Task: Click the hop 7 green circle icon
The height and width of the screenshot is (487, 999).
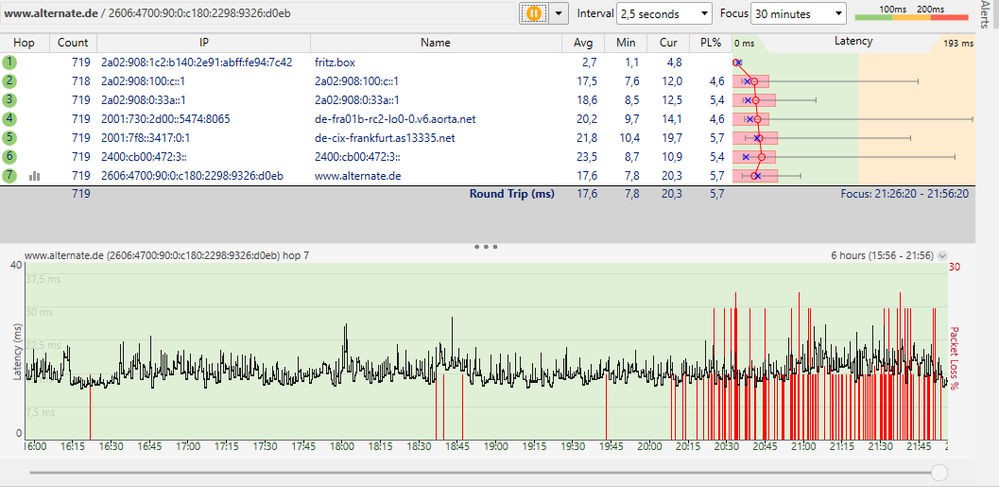Action: (10, 176)
